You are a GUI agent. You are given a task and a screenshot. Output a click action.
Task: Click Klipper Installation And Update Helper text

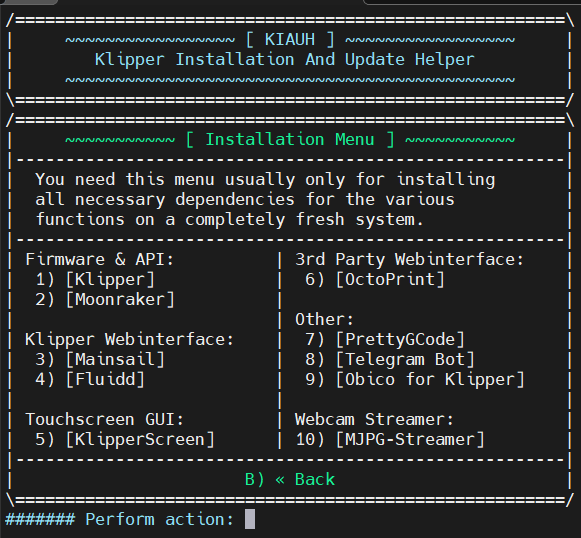tap(285, 60)
